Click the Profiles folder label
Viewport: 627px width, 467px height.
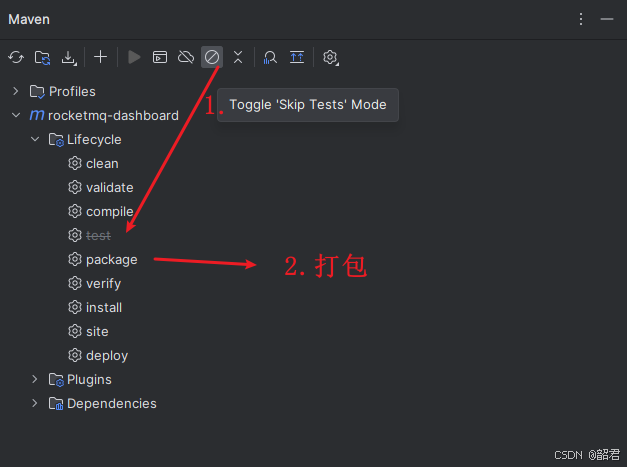pos(72,92)
